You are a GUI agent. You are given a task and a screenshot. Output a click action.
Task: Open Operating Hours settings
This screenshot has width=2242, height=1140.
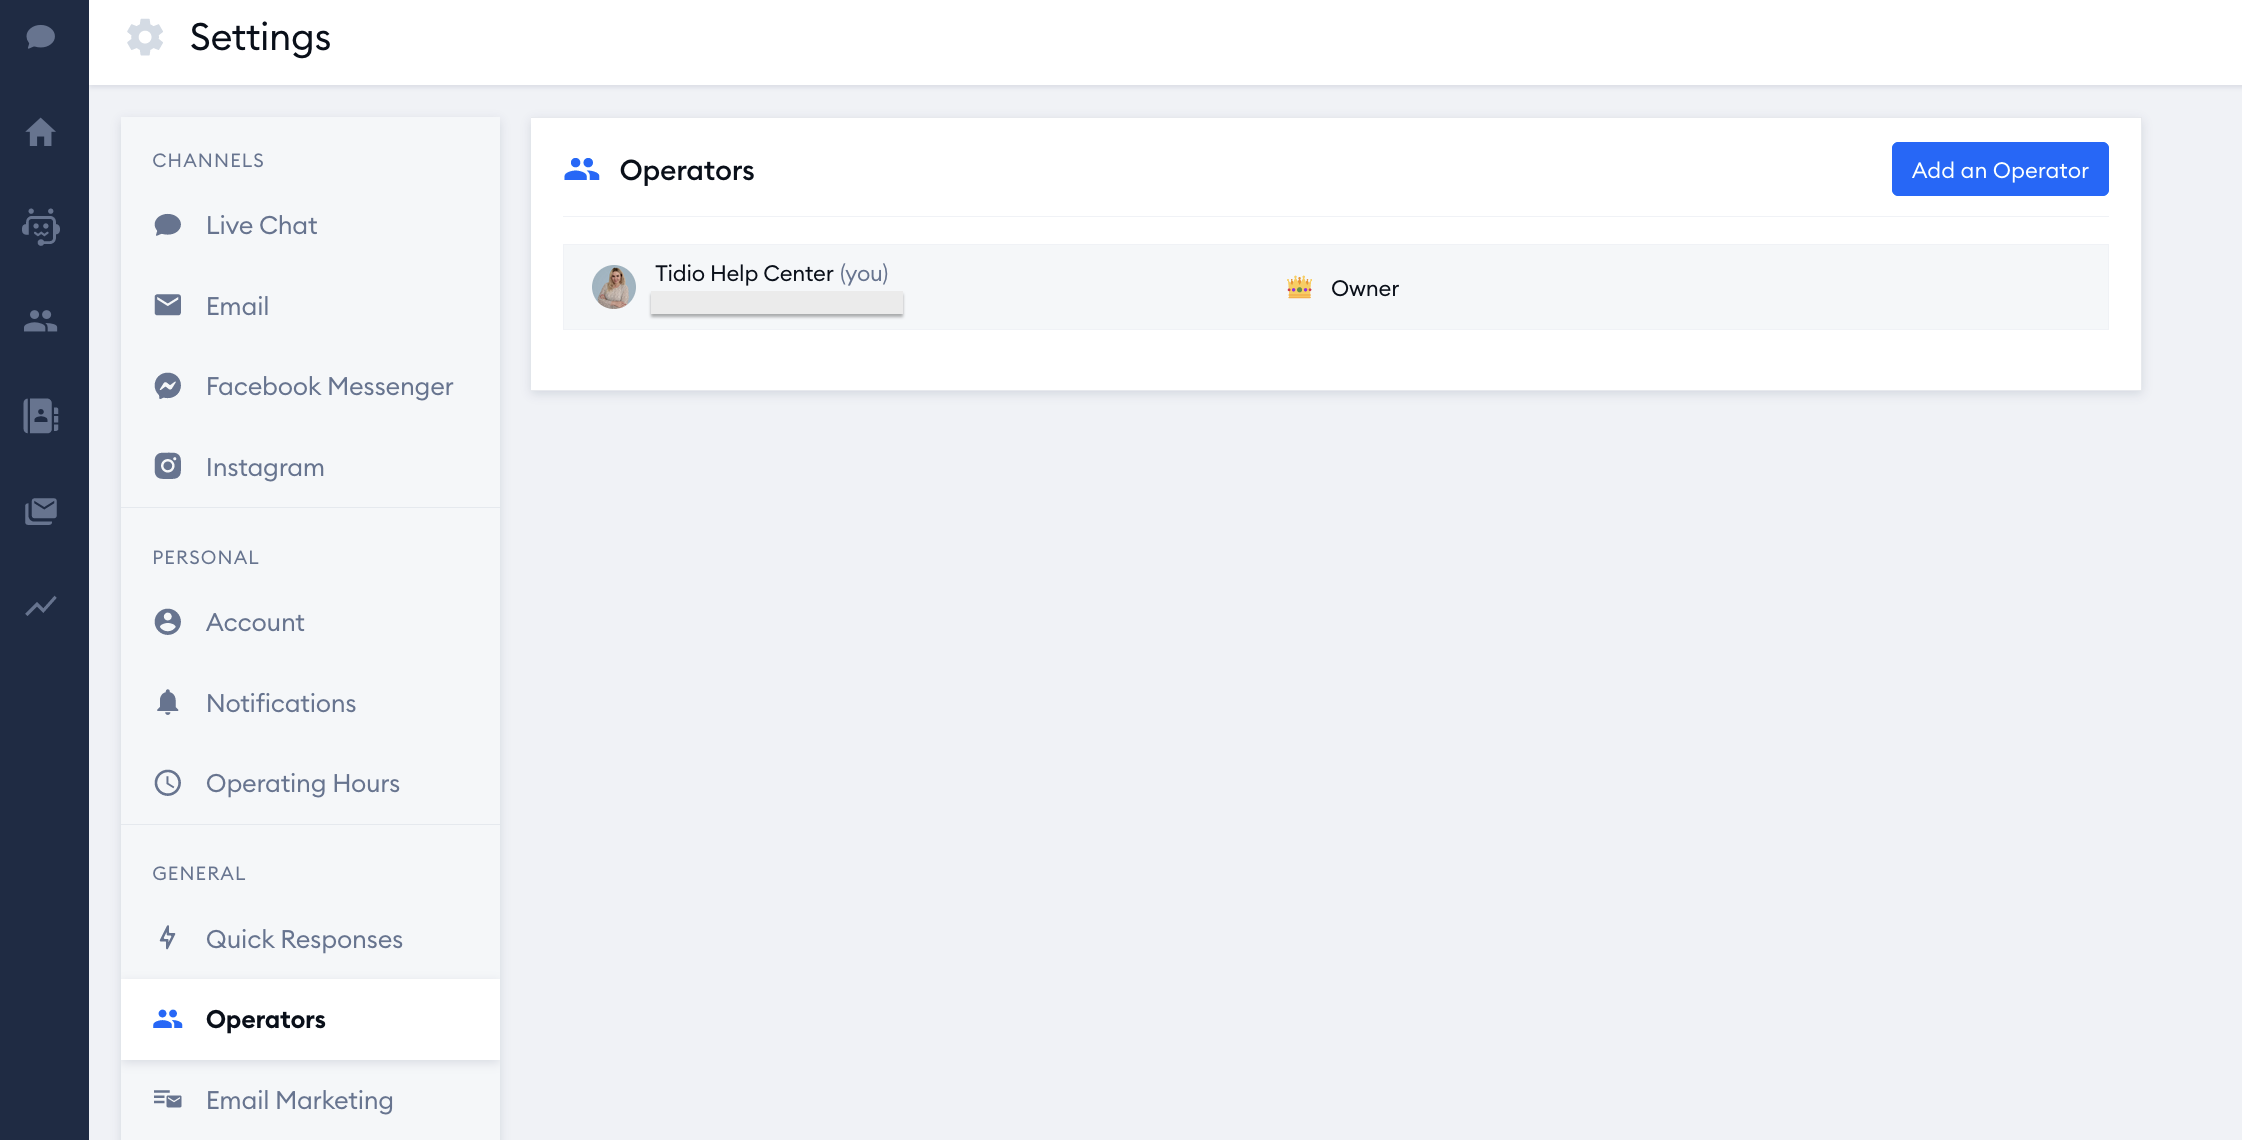[x=310, y=783]
